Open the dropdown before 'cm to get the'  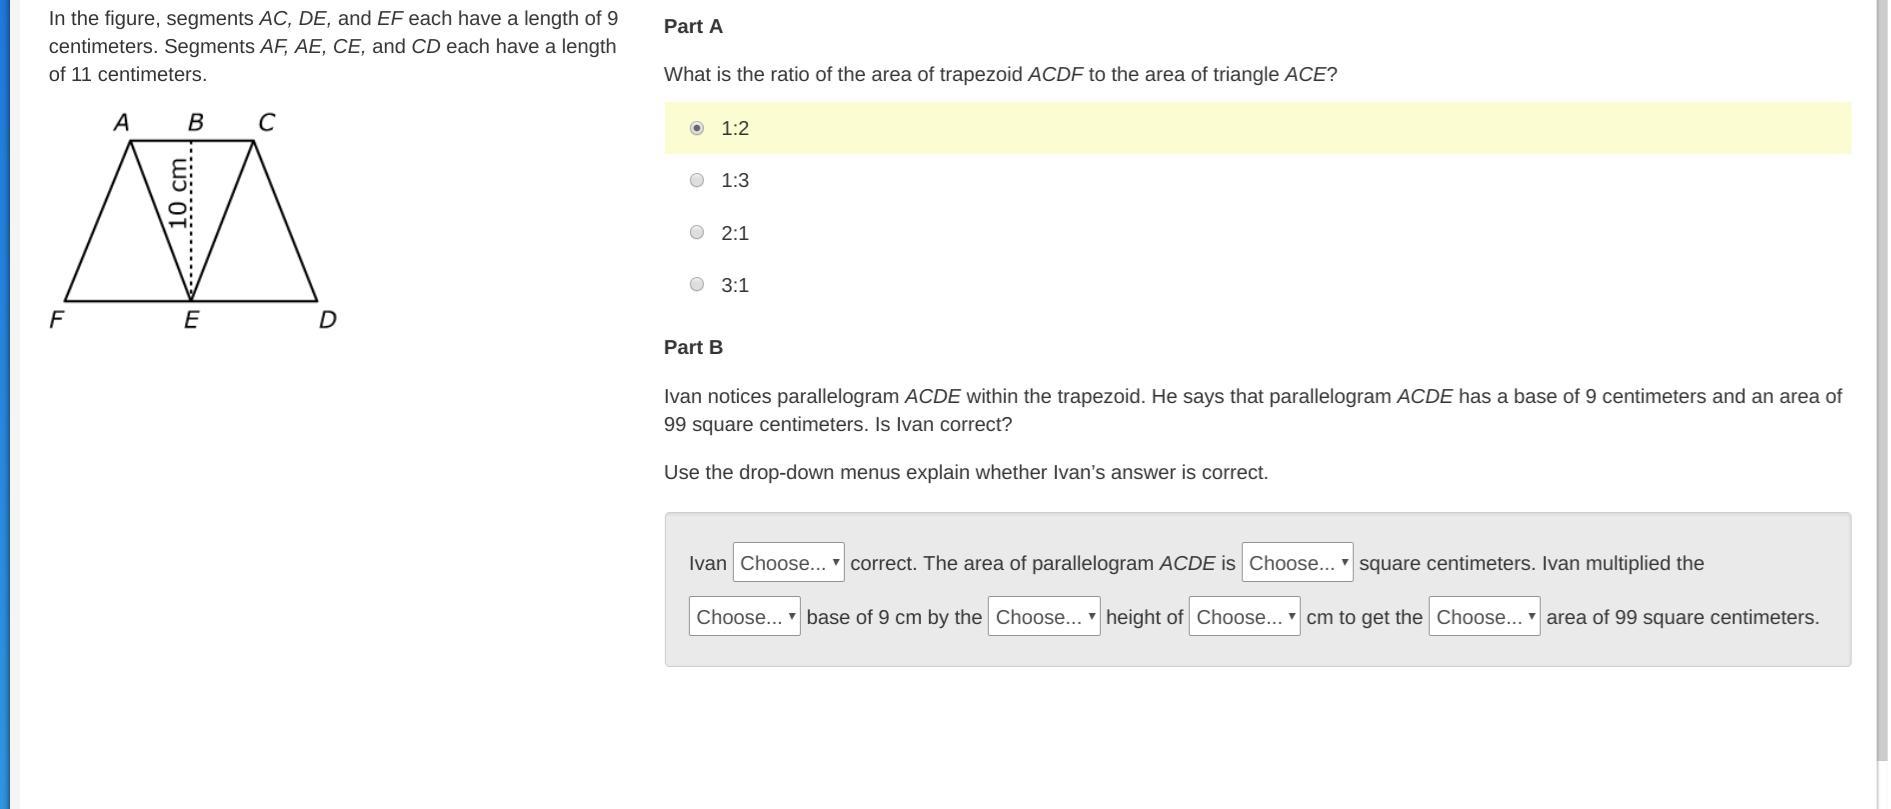(x=1244, y=616)
